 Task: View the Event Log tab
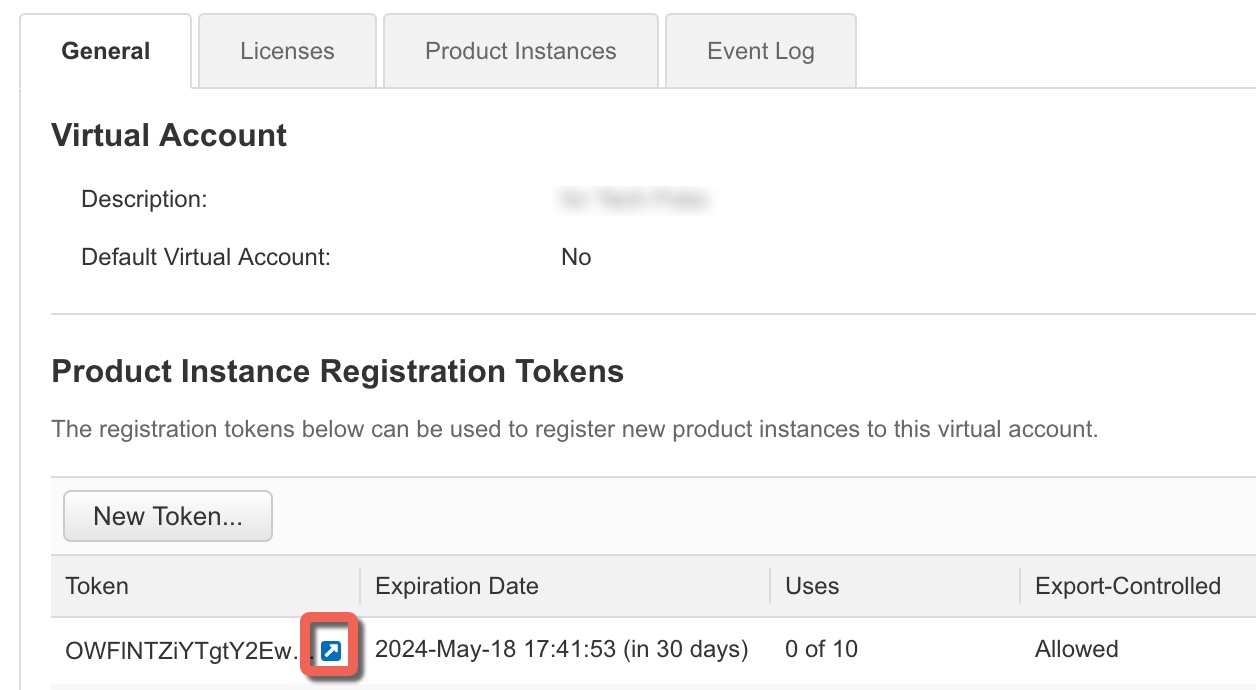tap(760, 51)
